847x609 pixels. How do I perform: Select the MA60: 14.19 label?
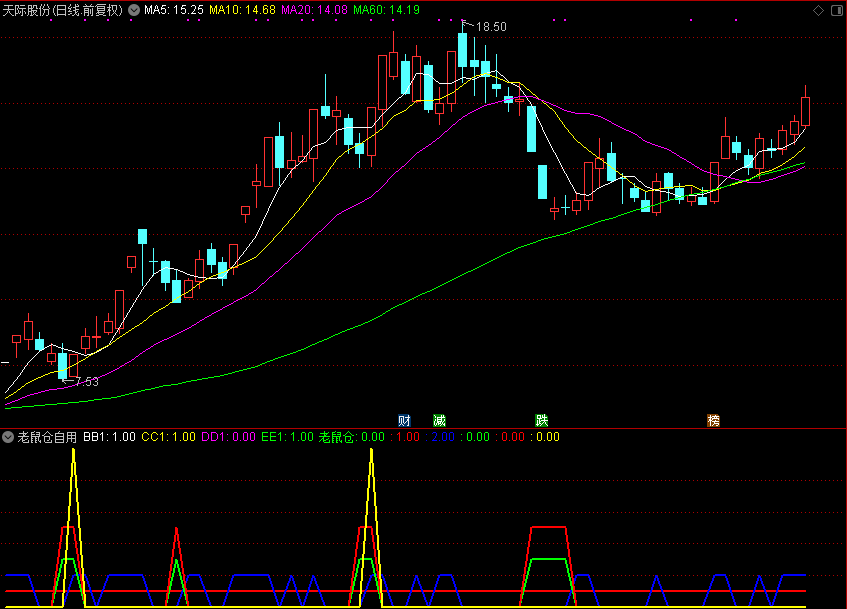pos(386,10)
